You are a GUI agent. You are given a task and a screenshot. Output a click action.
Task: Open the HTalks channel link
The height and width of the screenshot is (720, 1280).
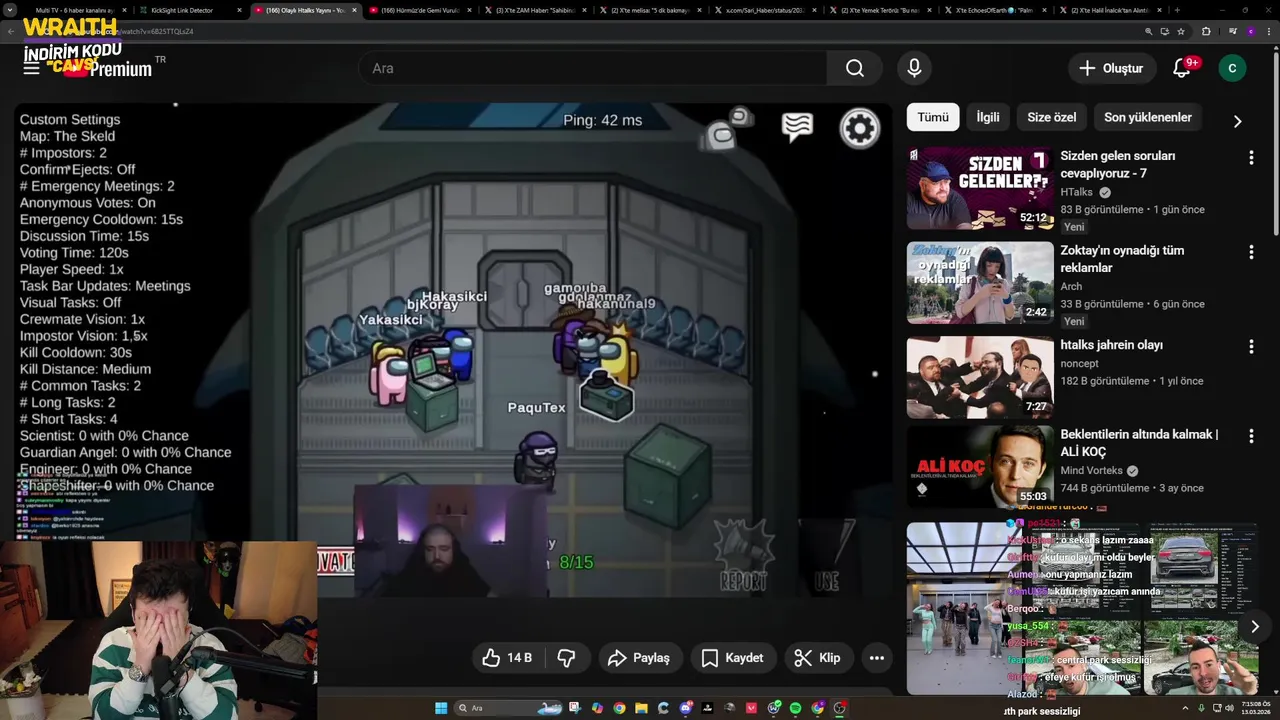coord(1077,192)
